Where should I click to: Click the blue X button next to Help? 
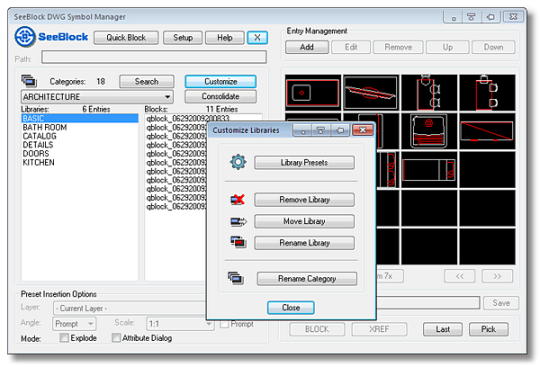click(x=257, y=38)
